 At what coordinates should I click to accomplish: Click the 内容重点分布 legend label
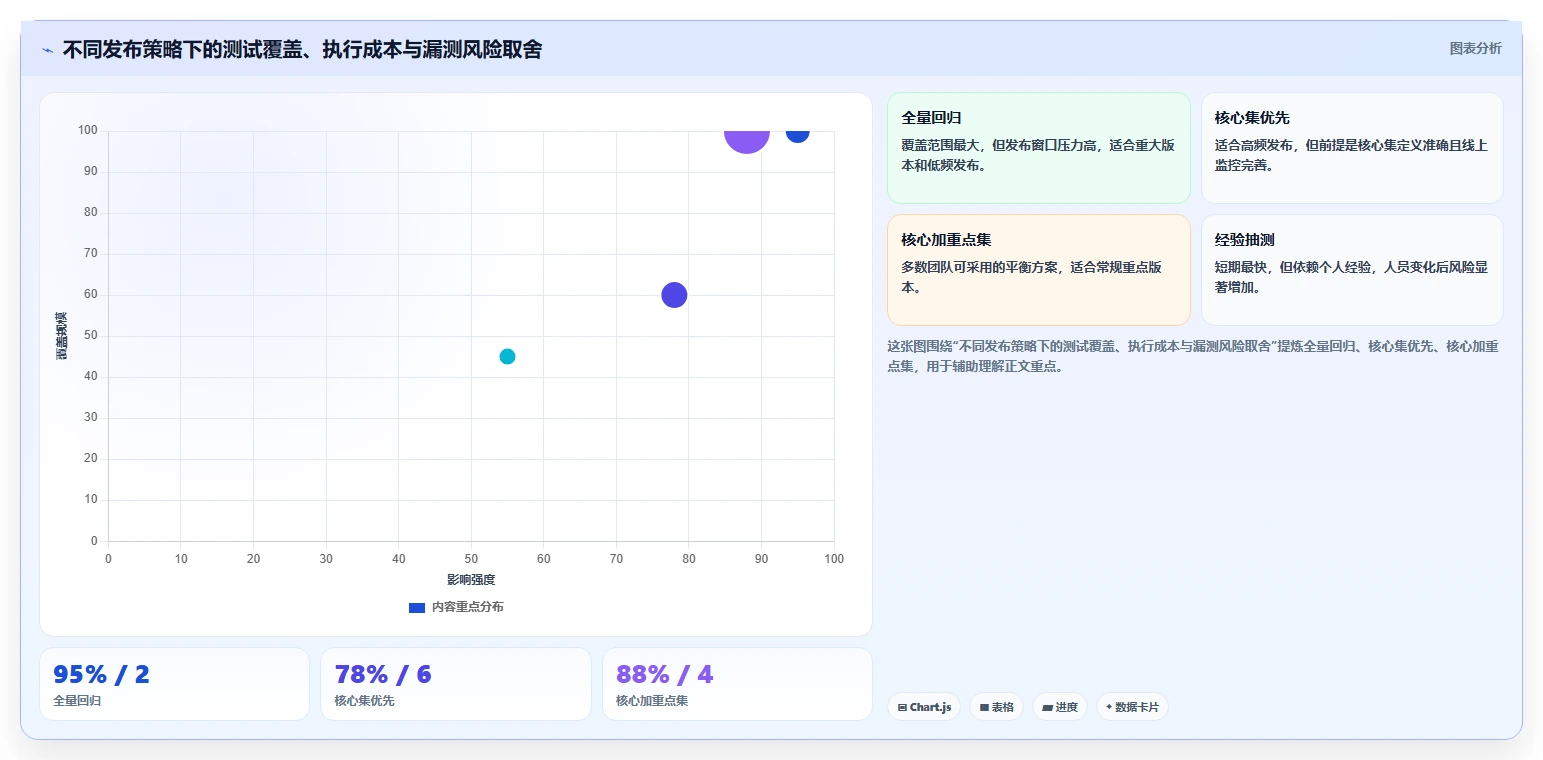pyautogui.click(x=467, y=607)
